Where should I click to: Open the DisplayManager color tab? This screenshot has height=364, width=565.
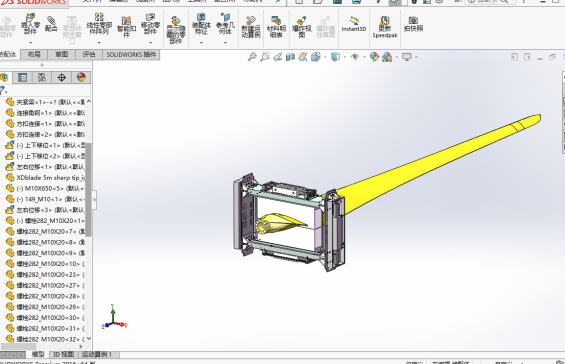pos(81,77)
